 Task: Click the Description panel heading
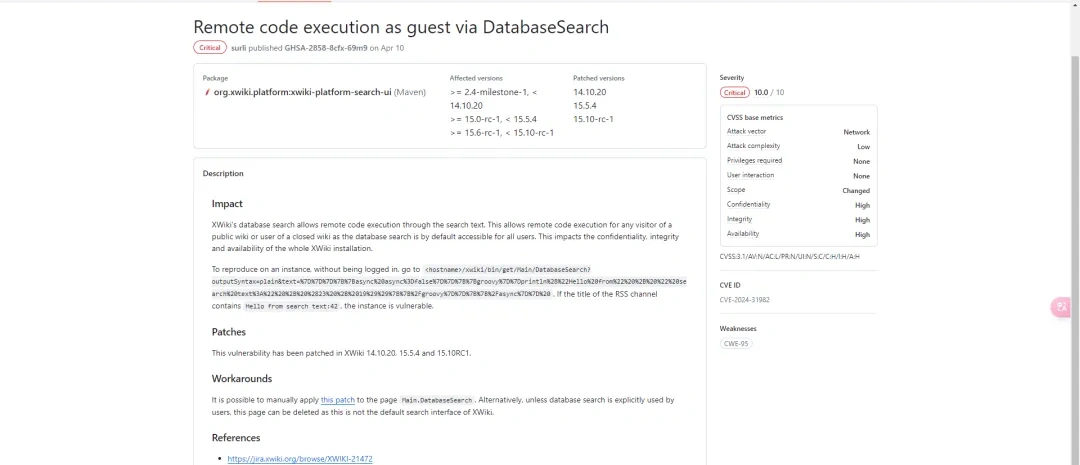(223, 174)
